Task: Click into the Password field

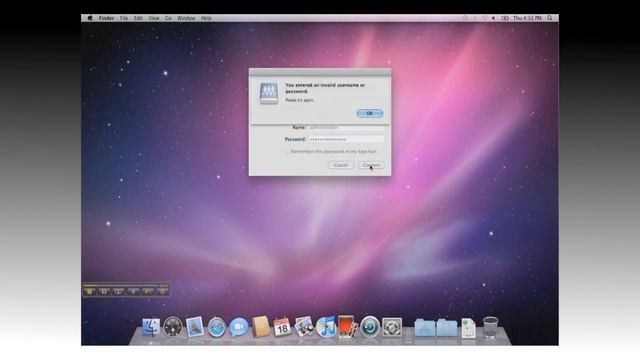Action: [346, 139]
